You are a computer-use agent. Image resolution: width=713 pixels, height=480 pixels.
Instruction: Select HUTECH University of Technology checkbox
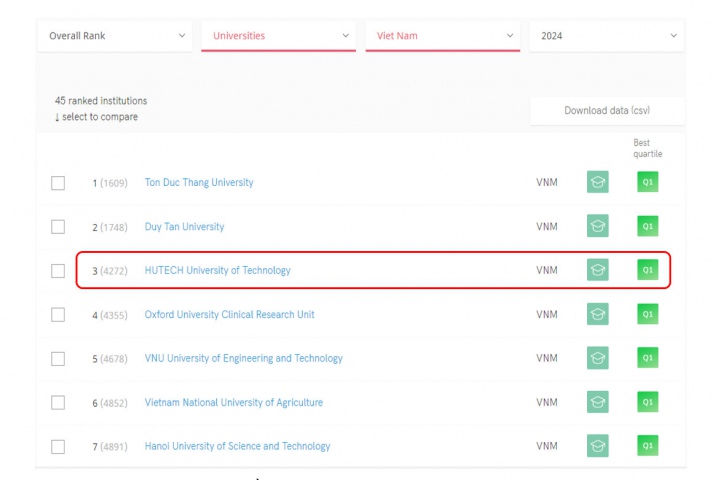[x=58, y=271]
